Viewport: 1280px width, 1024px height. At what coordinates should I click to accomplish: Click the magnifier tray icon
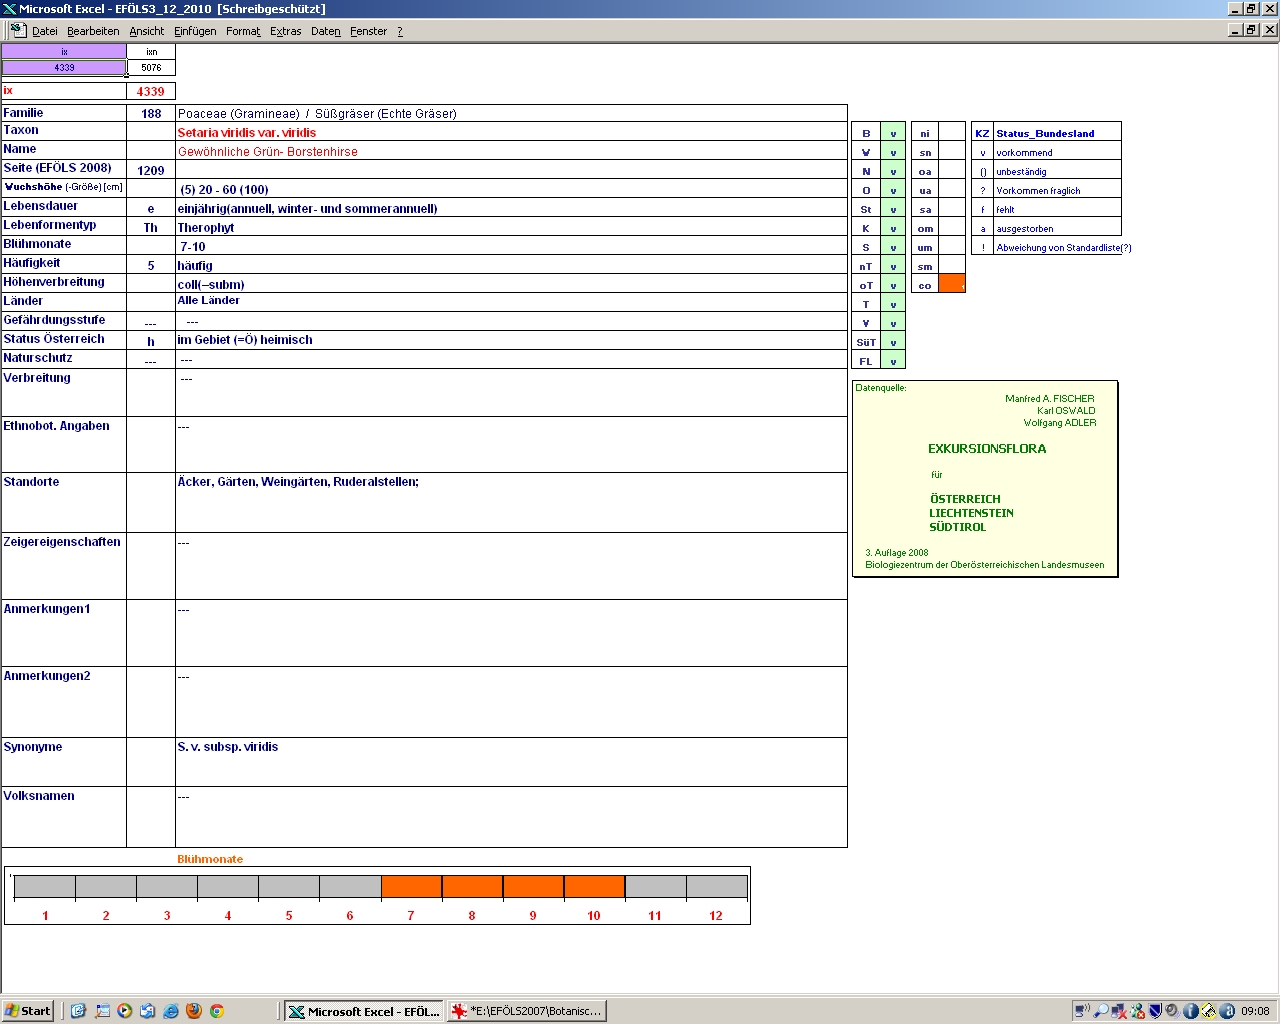tap(1100, 1011)
